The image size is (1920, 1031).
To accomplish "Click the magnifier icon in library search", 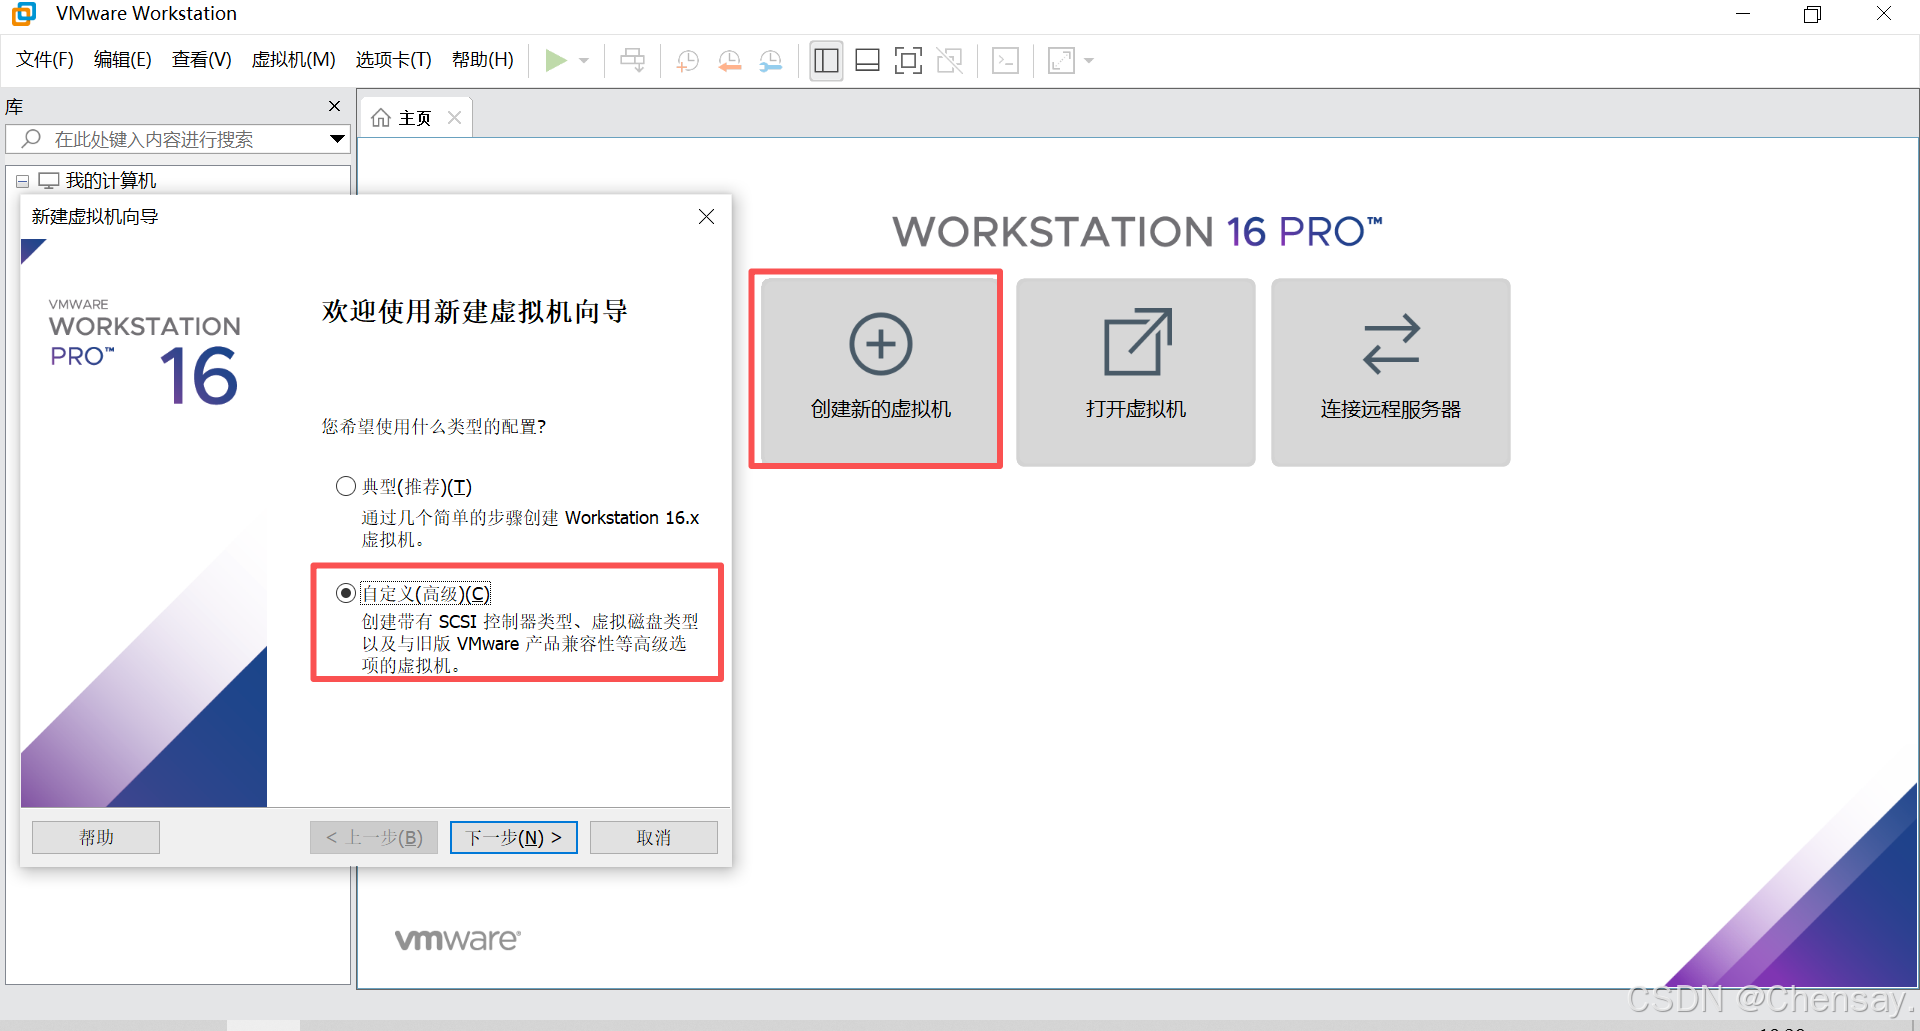I will [31, 138].
